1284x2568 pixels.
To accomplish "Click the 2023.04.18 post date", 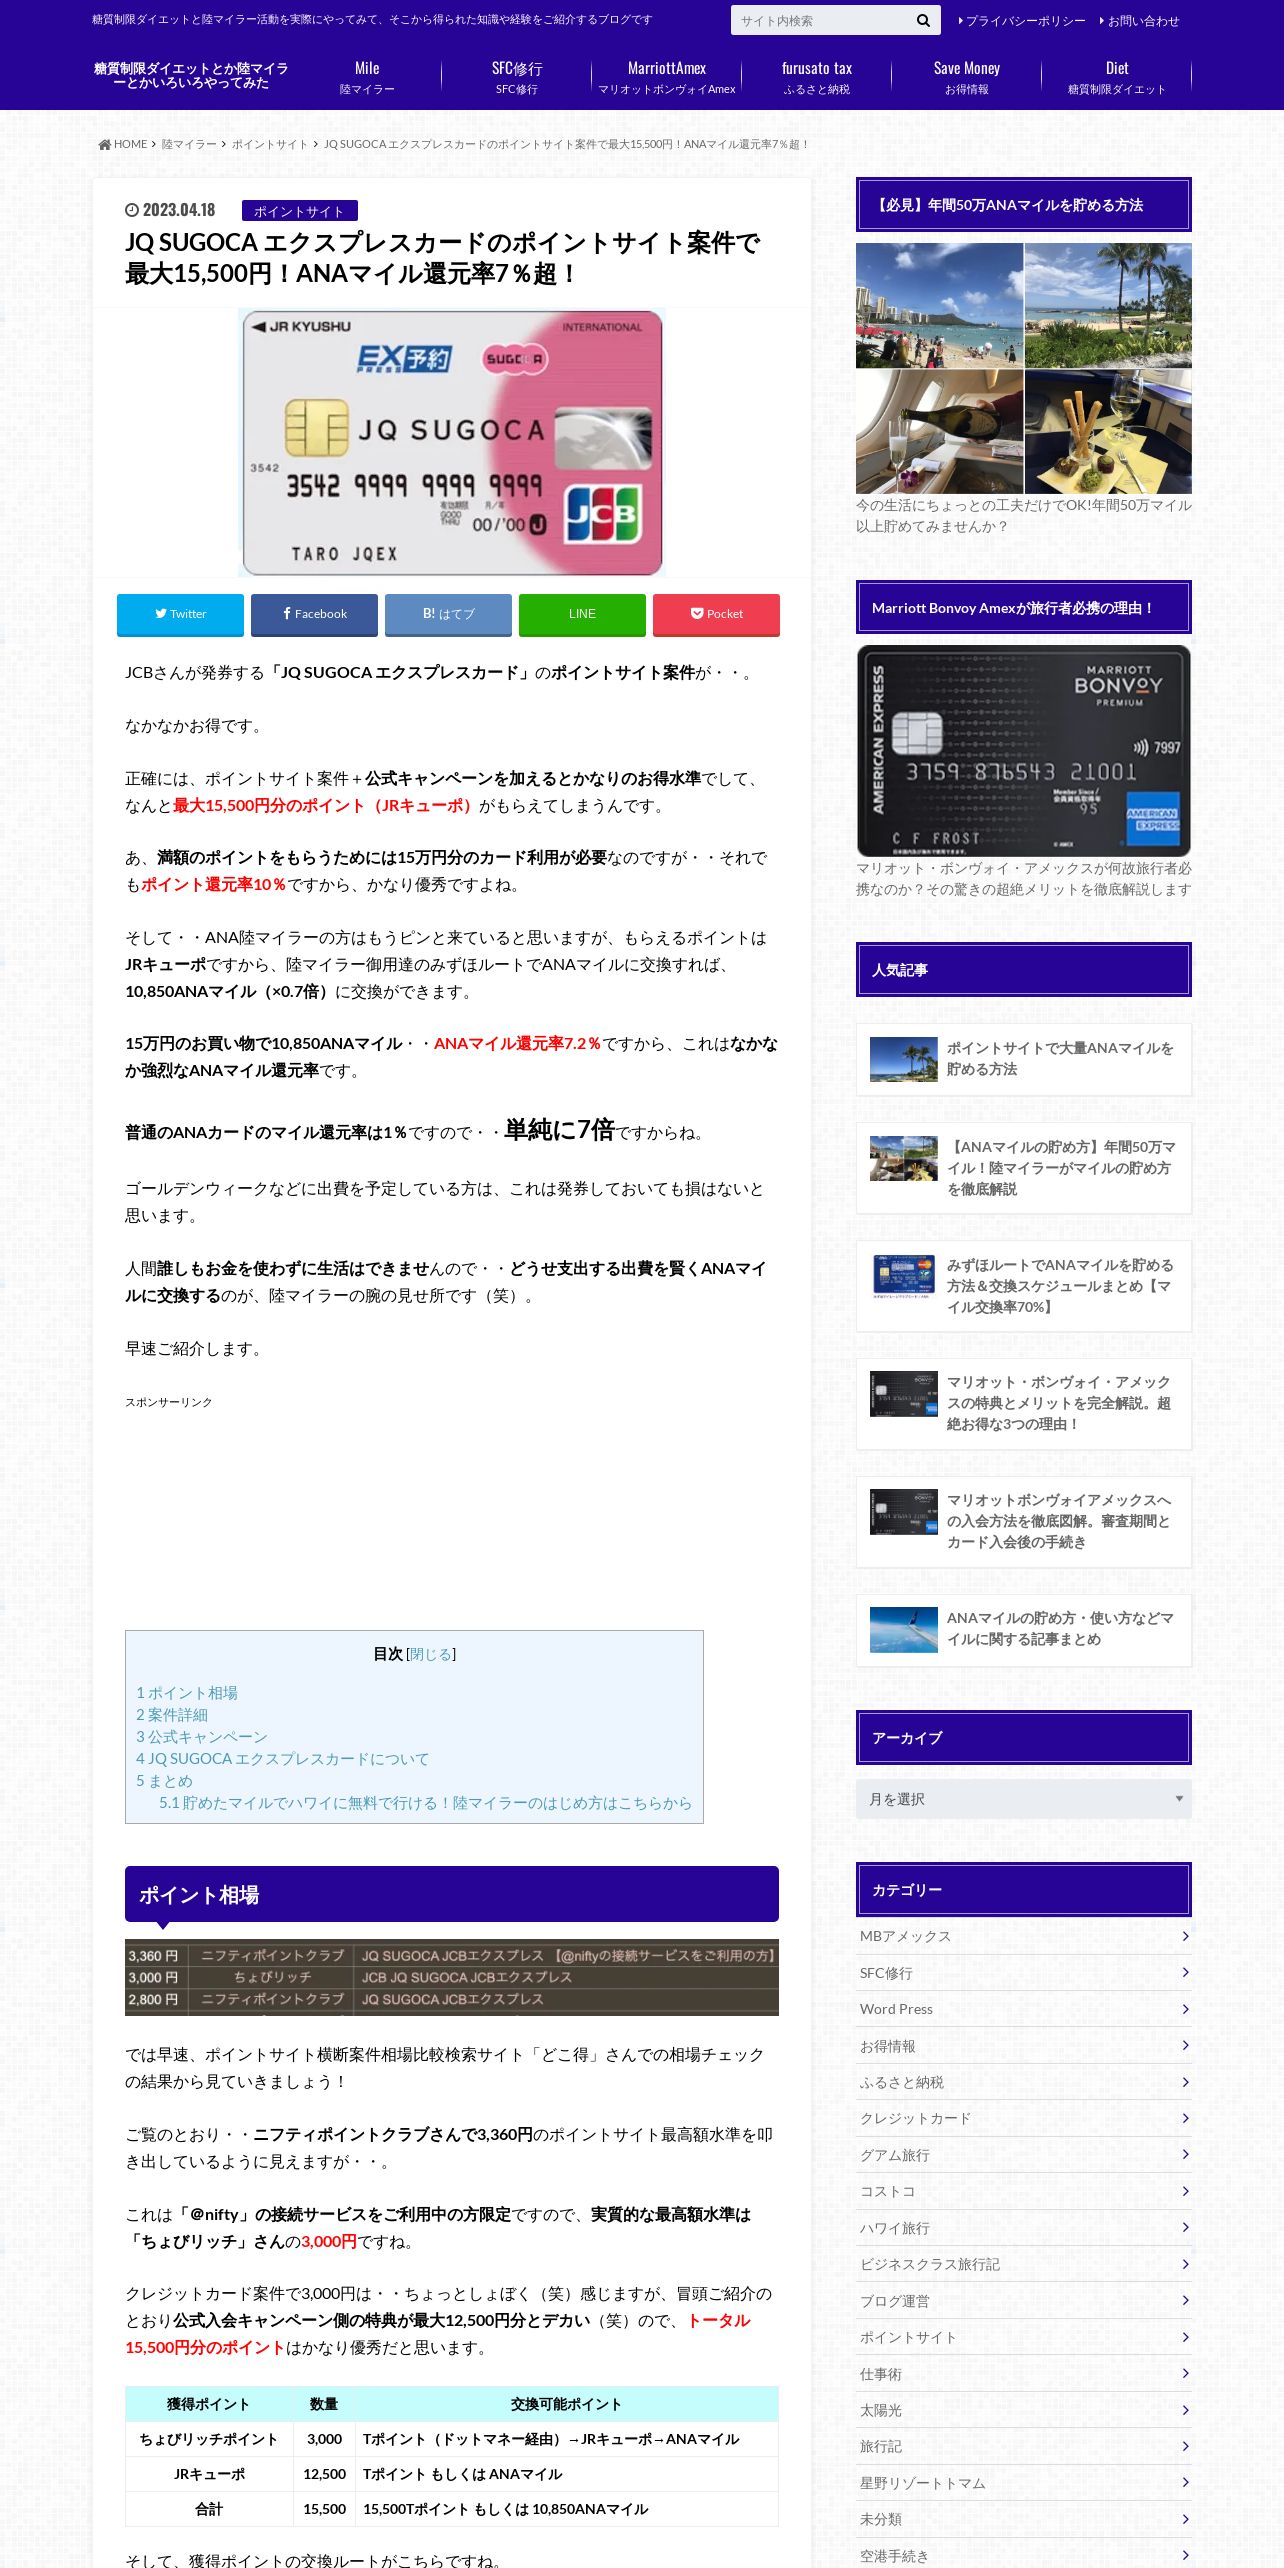I will pos(170,210).
